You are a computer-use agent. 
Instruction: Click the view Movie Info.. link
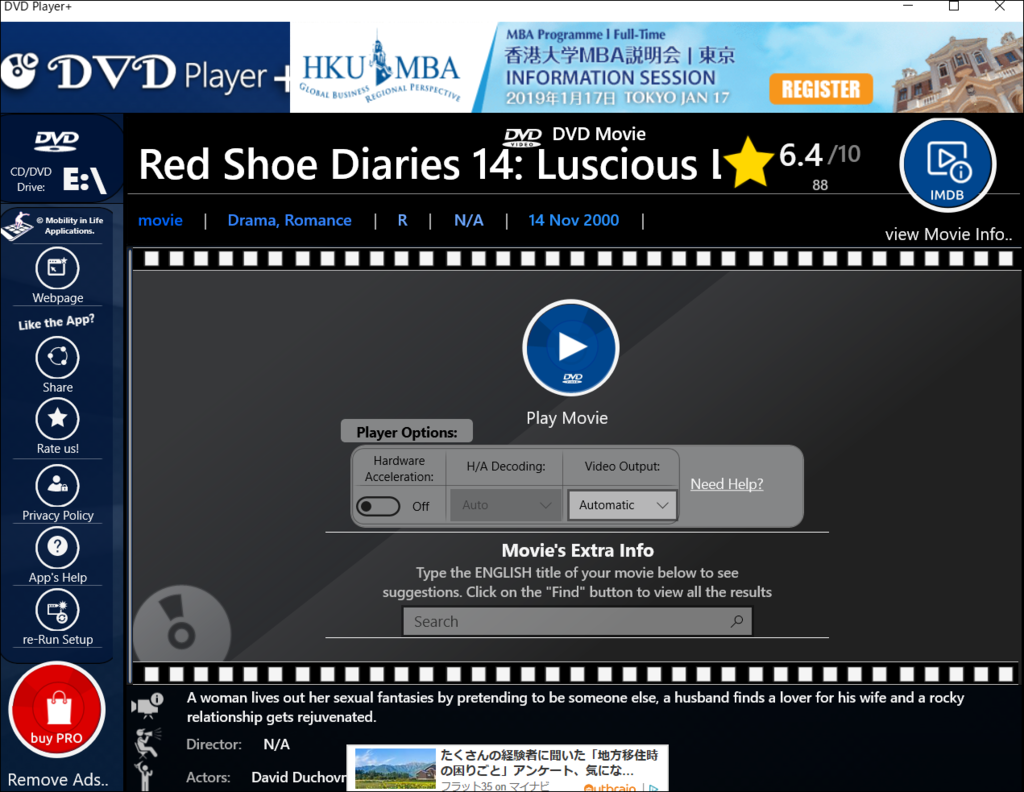tap(948, 234)
